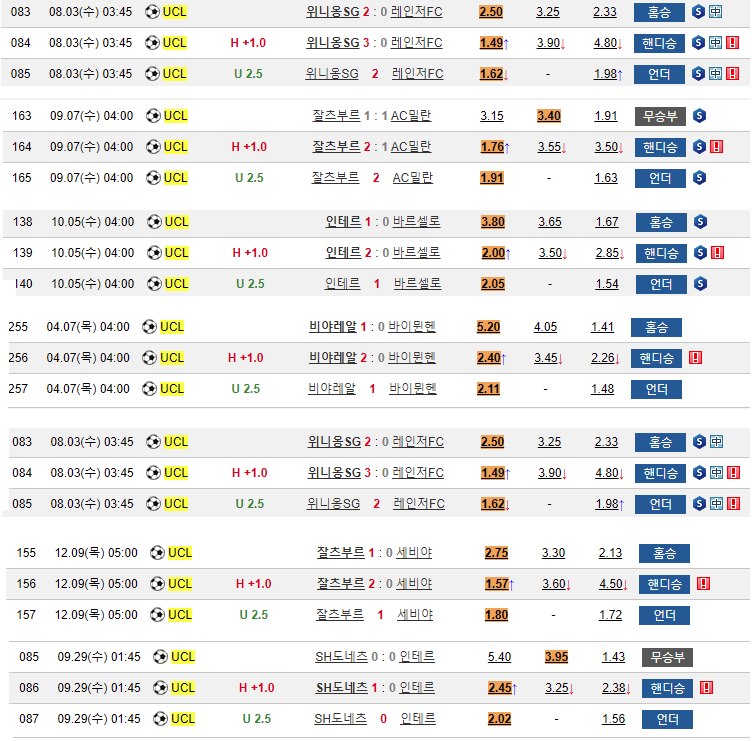Click red alert icon in row 156
This screenshot has height=741, width=752.
703,583
